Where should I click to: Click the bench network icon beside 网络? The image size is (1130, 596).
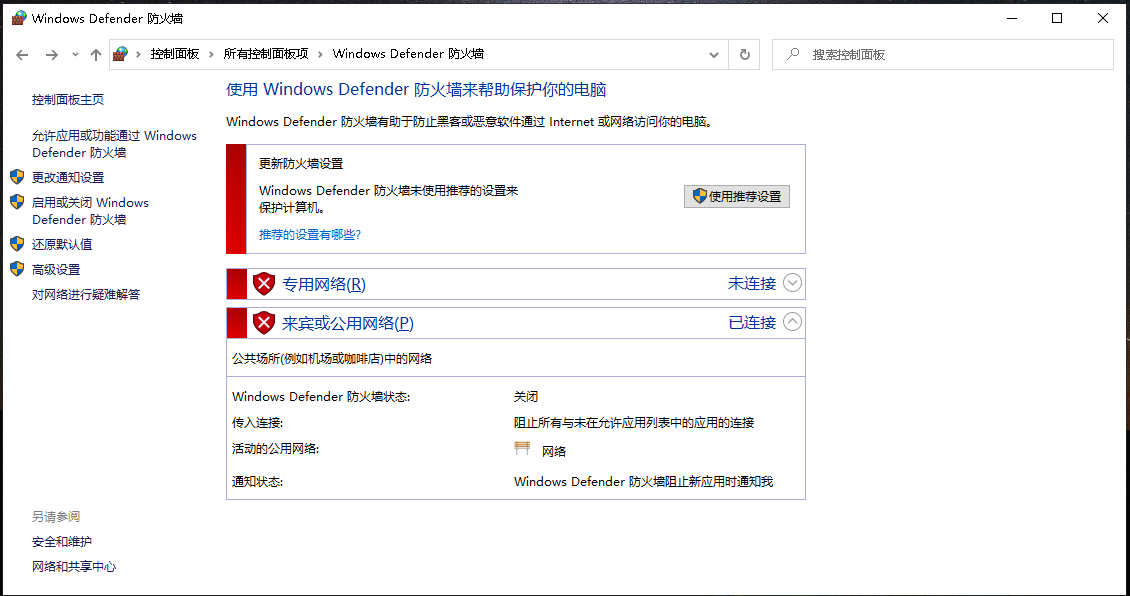(x=522, y=449)
